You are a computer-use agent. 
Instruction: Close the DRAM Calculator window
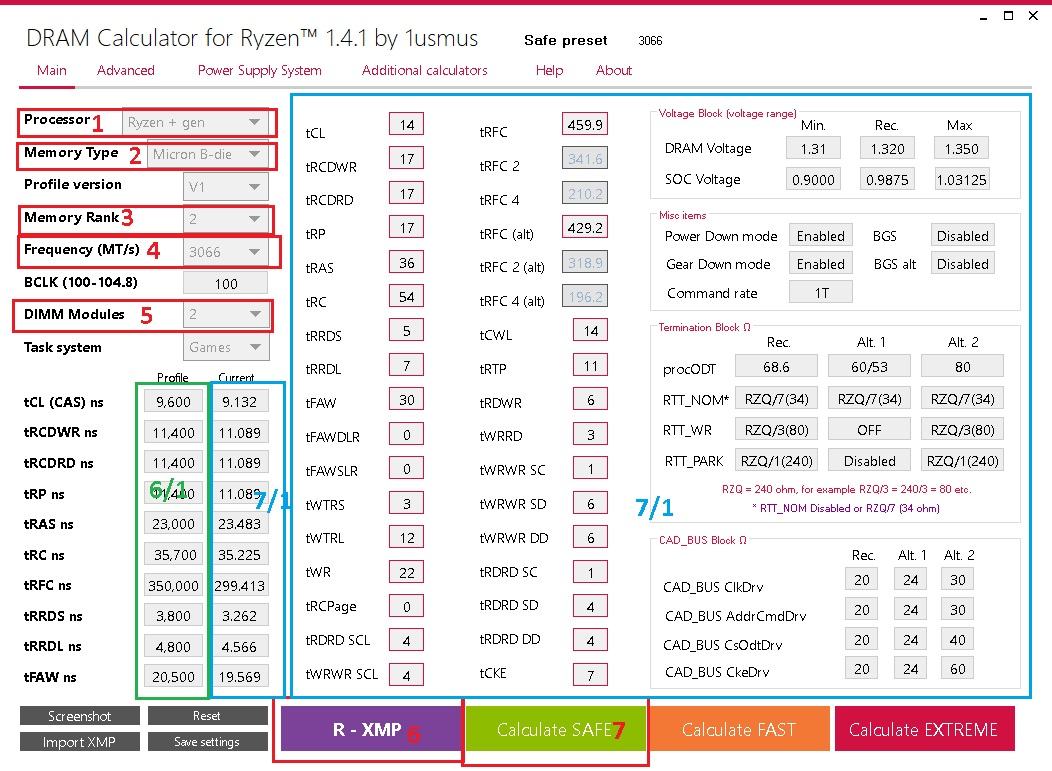[x=1033, y=15]
